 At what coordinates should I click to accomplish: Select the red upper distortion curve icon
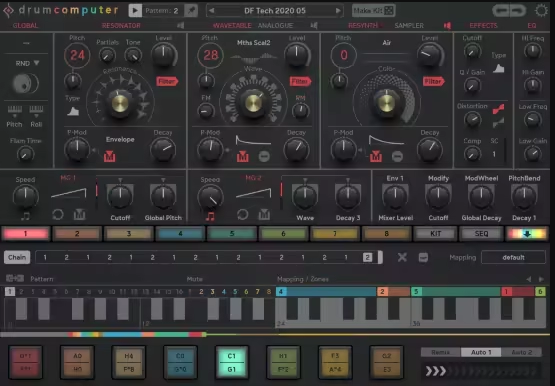(x=498, y=109)
